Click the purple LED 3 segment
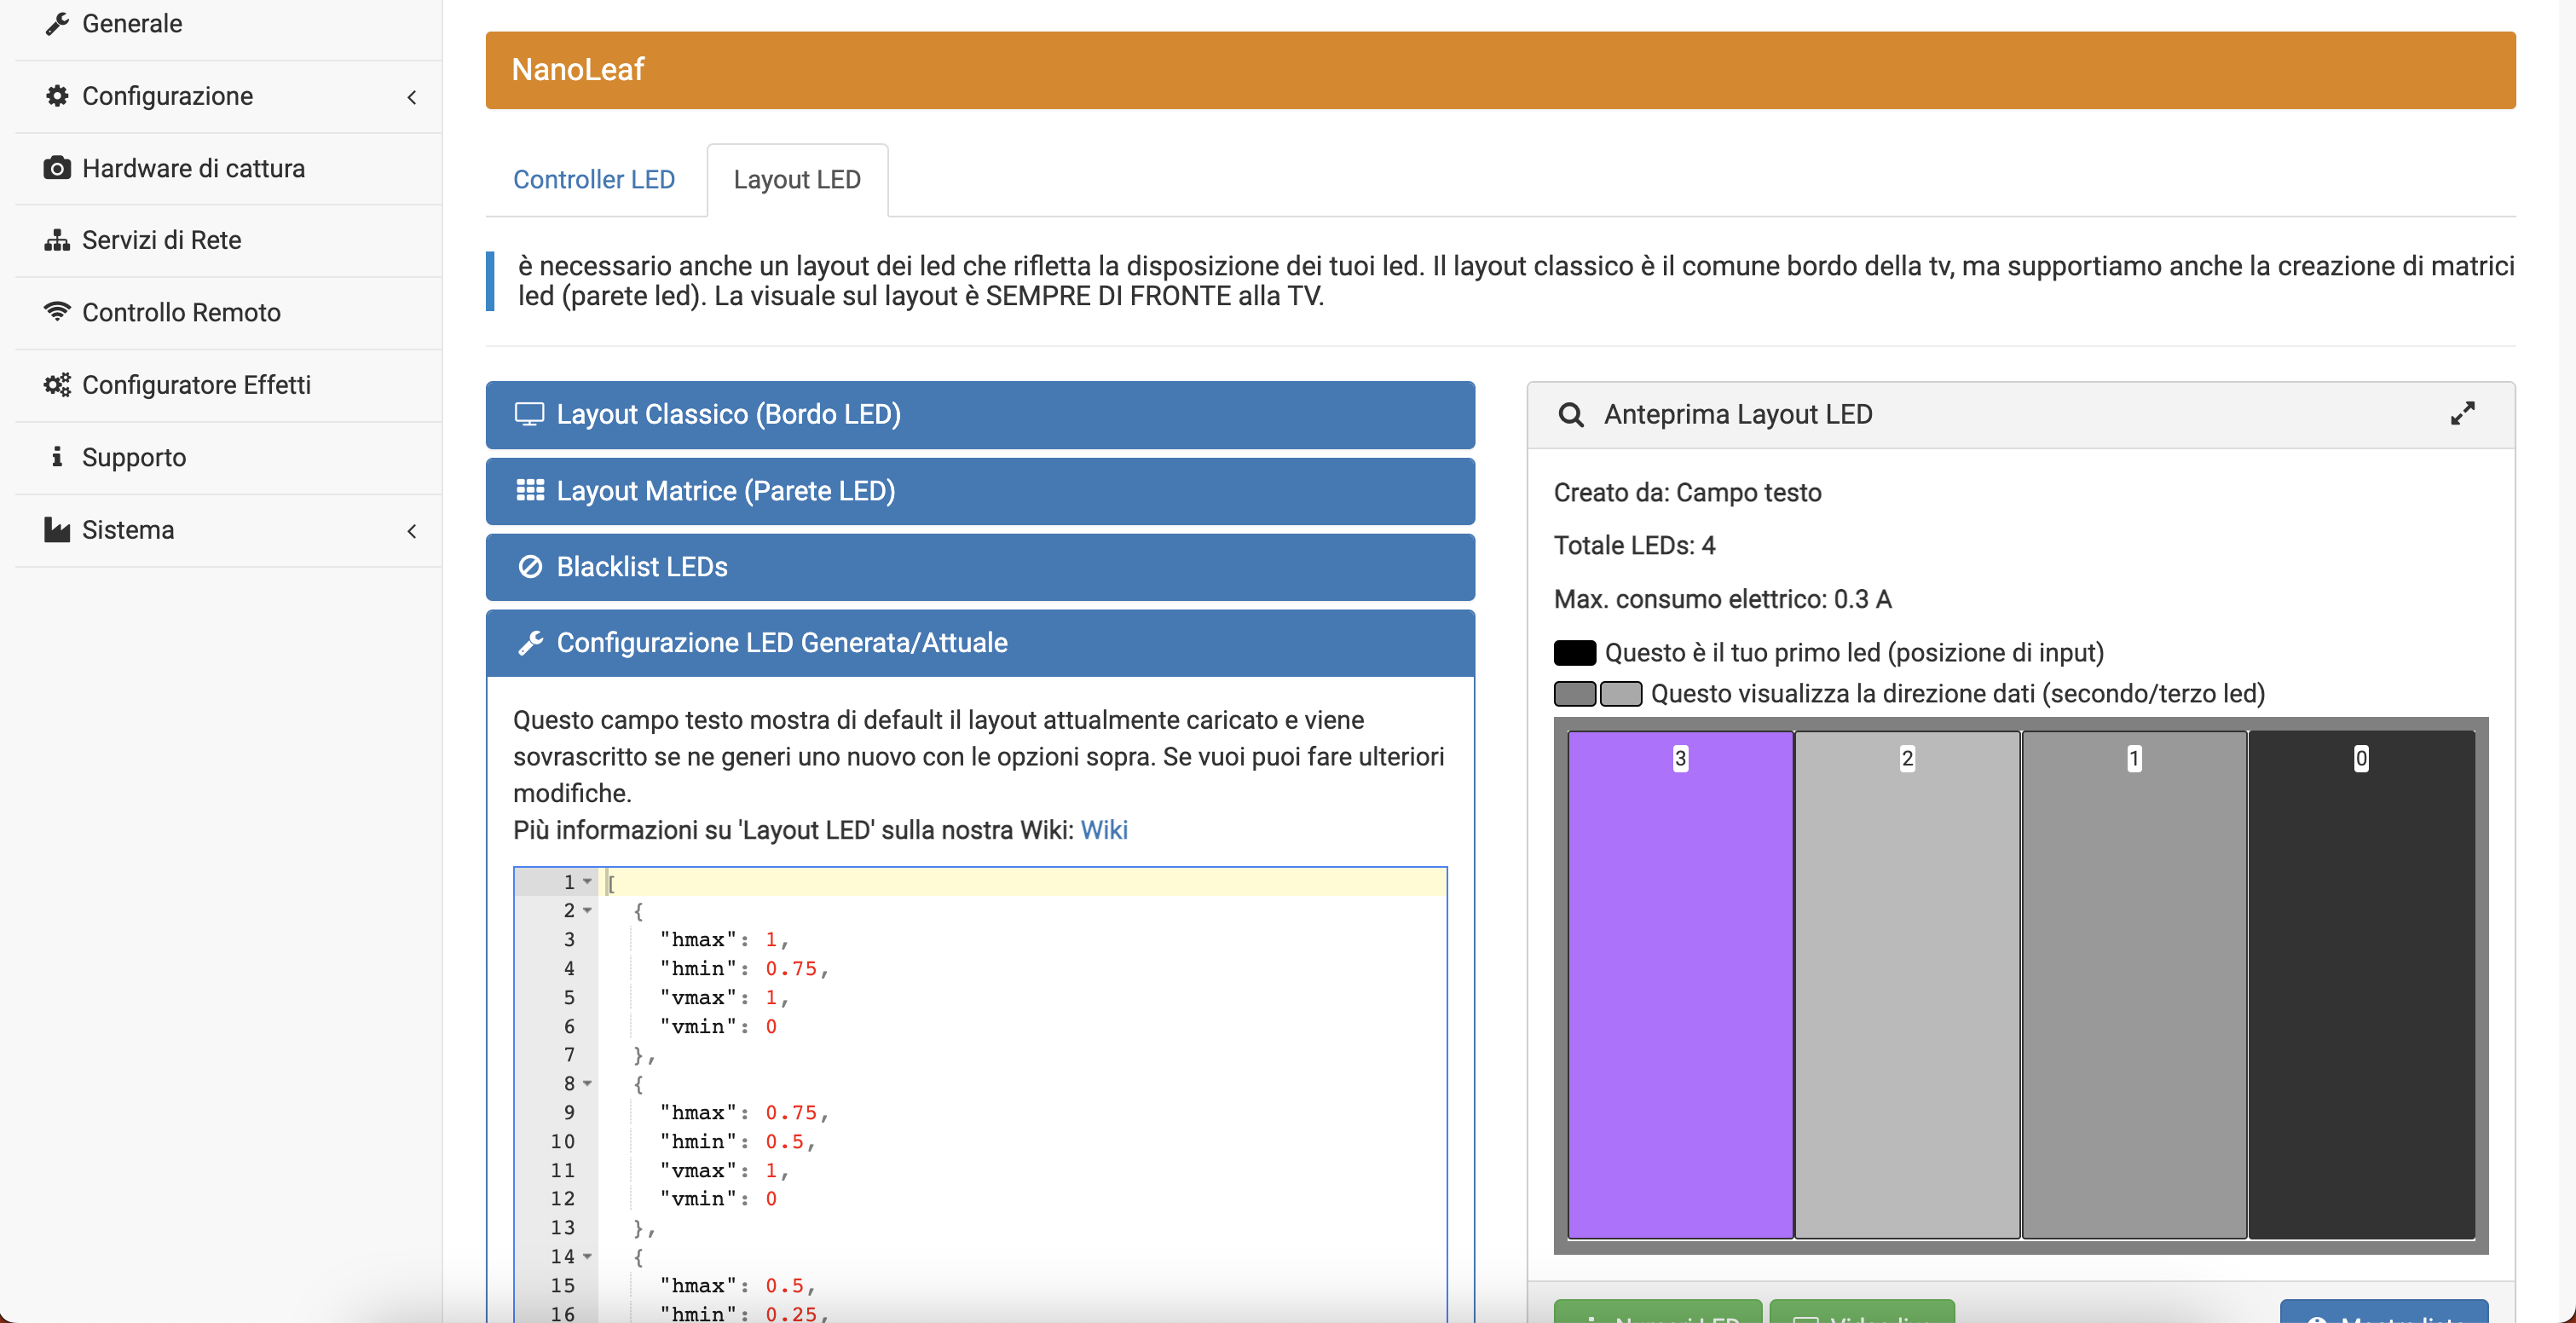This screenshot has height=1323, width=2576. 1680,985
